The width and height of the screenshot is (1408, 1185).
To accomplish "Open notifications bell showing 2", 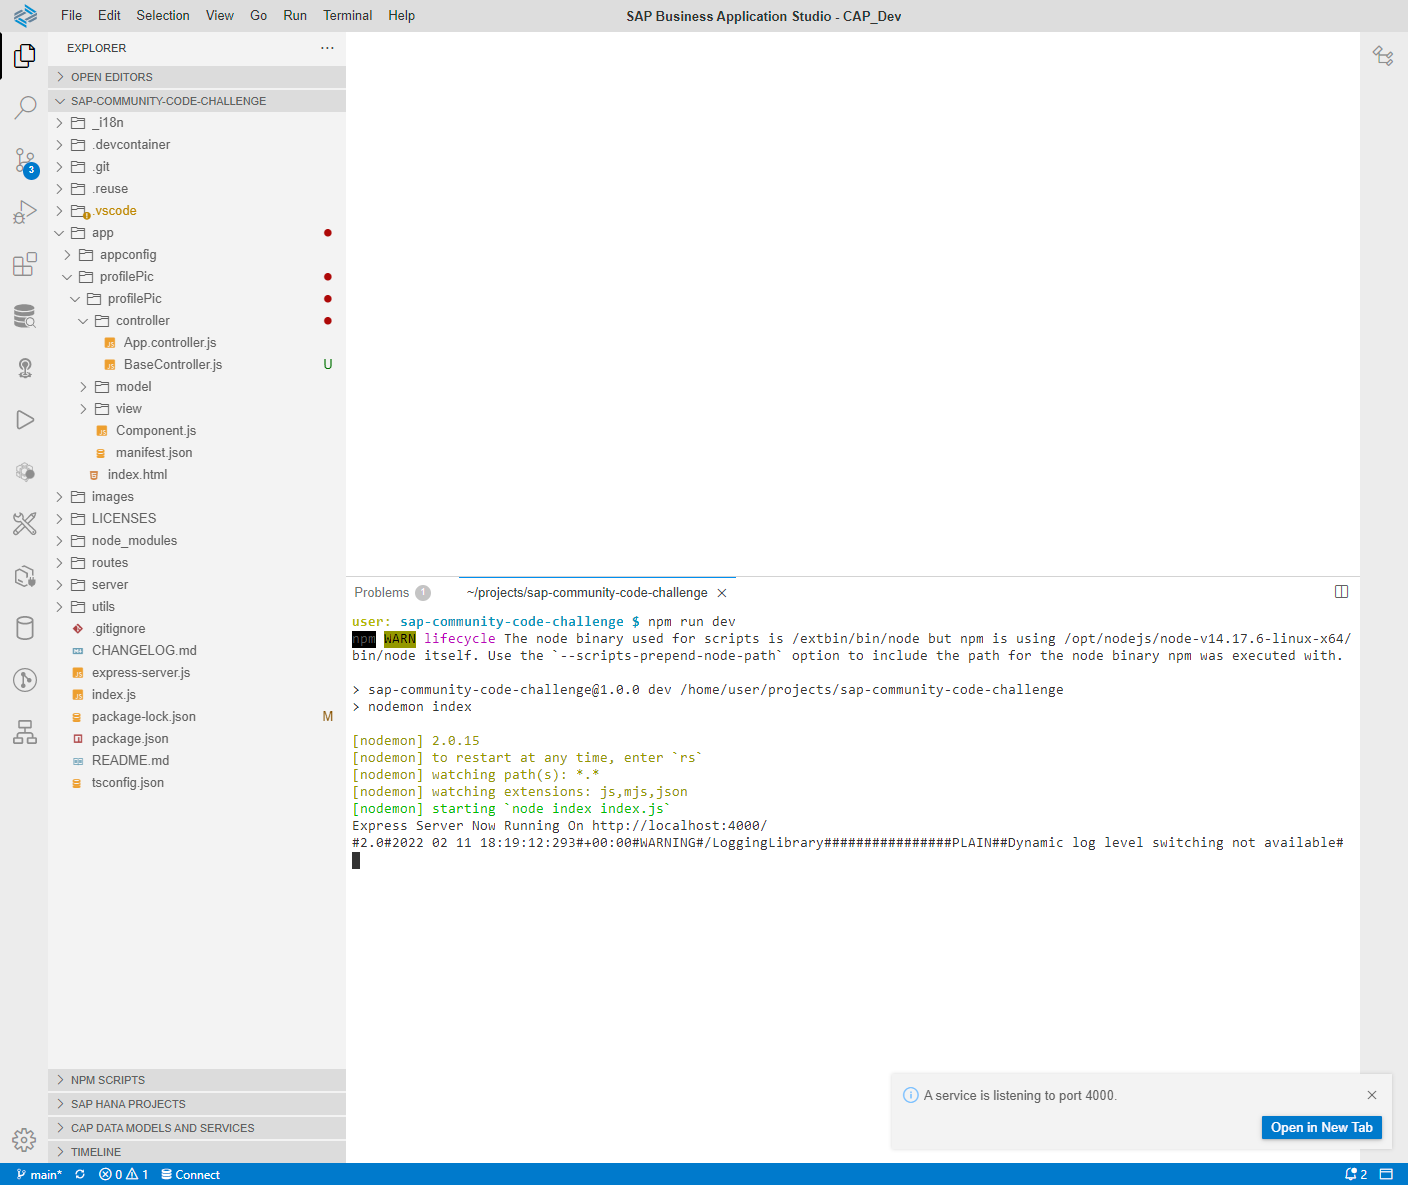I will [x=1356, y=1175].
